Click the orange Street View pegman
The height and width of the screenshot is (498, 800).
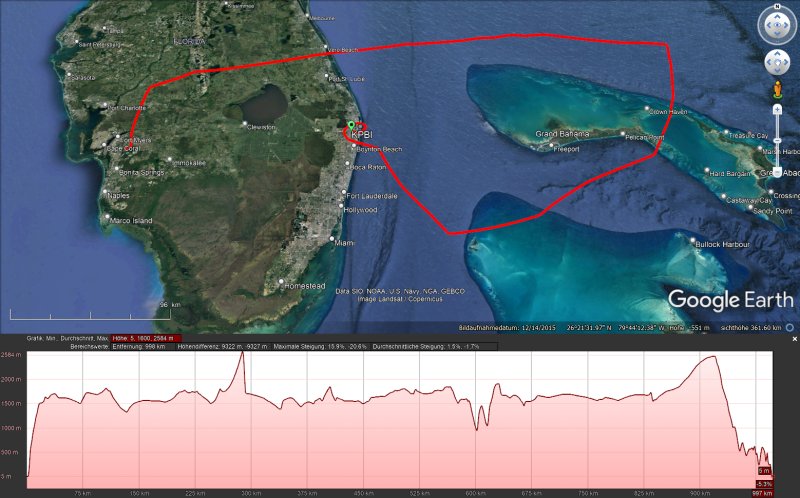(777, 90)
